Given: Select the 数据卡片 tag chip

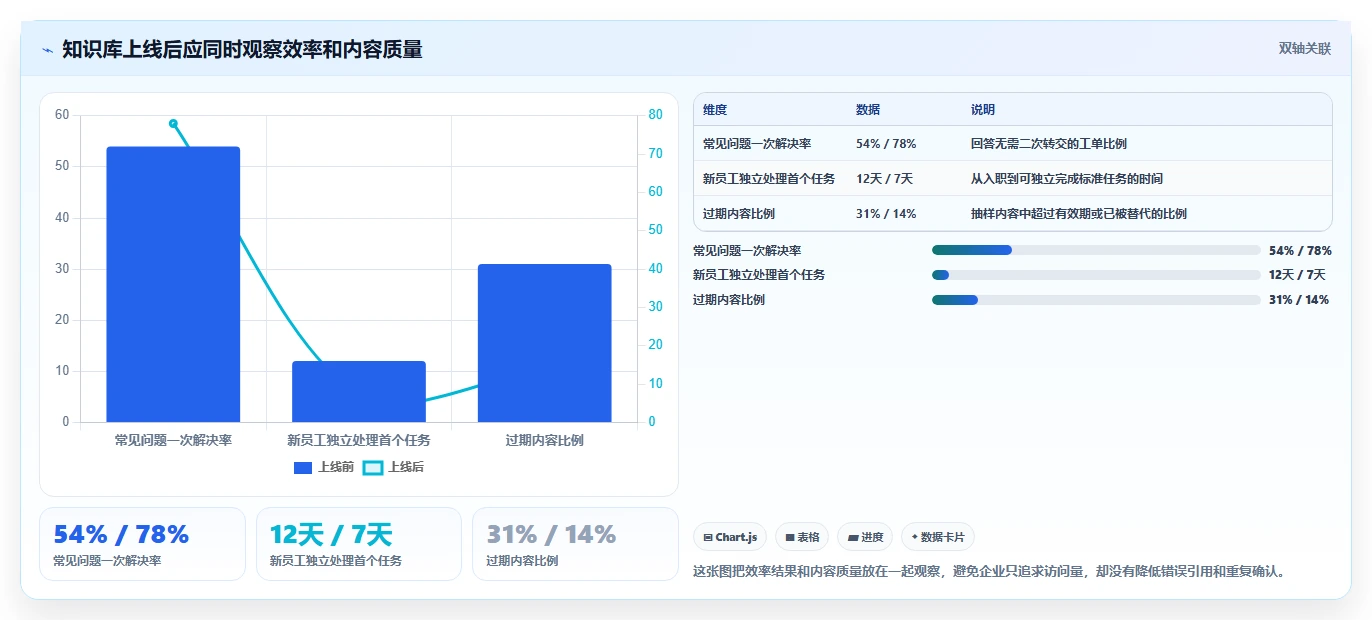Looking at the screenshot, I should click(x=938, y=537).
